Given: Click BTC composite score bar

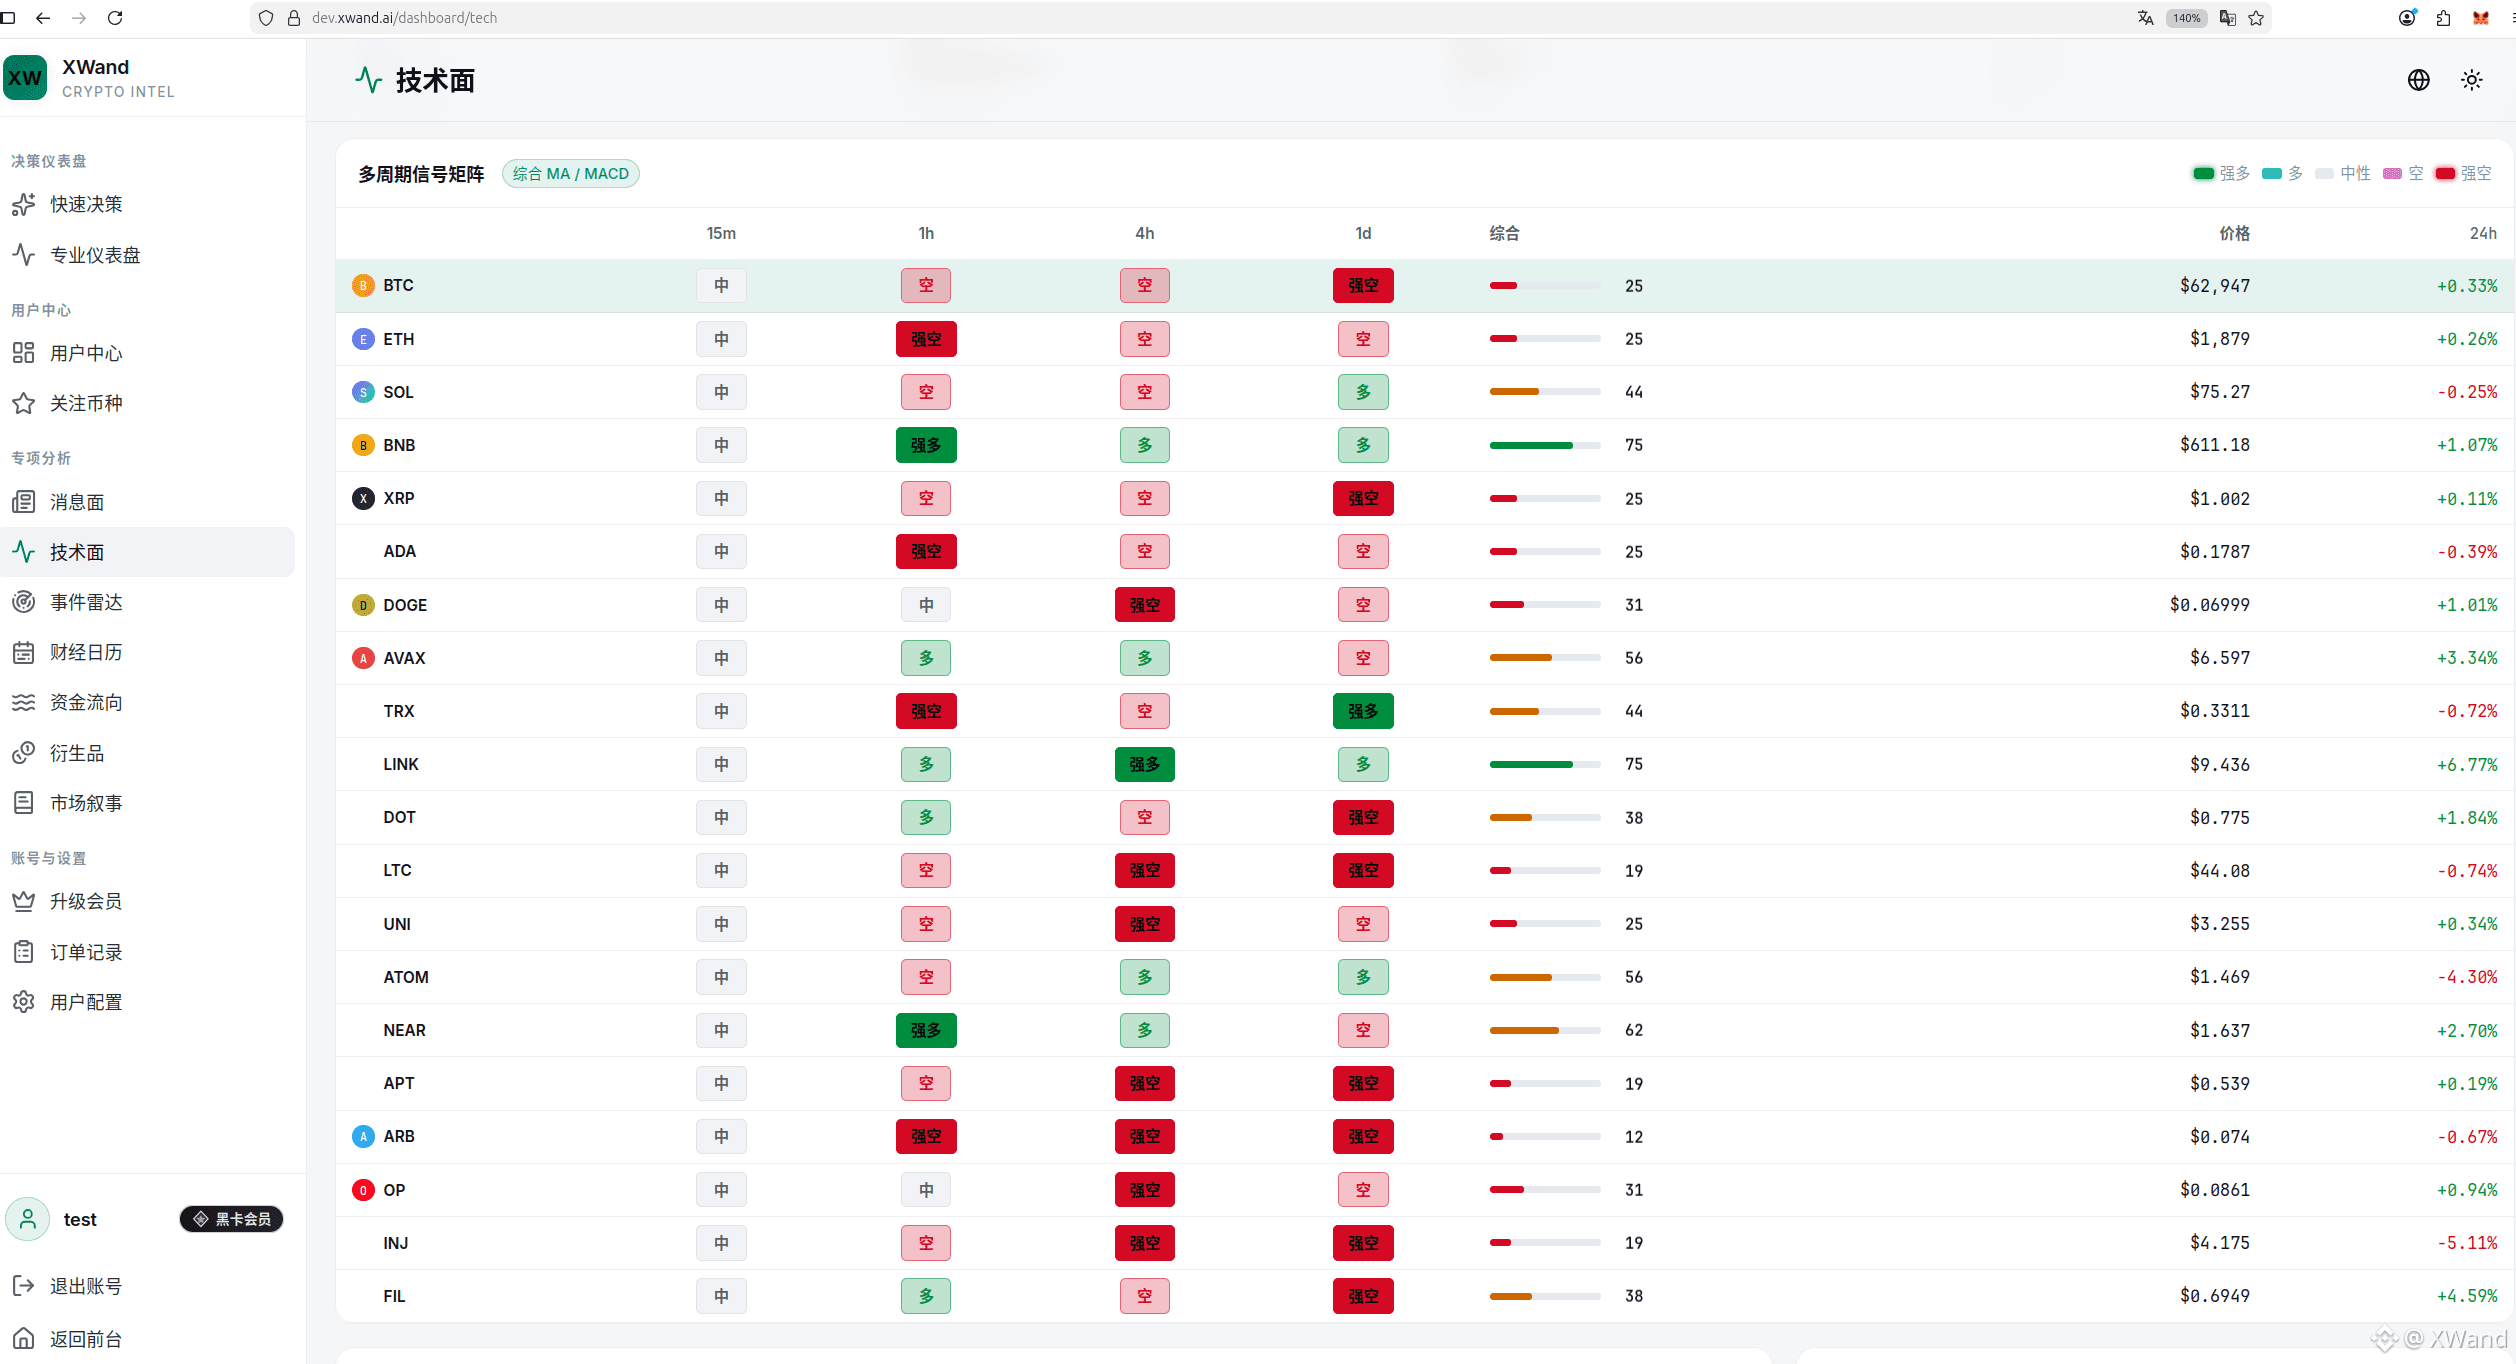Looking at the screenshot, I should pos(1545,286).
